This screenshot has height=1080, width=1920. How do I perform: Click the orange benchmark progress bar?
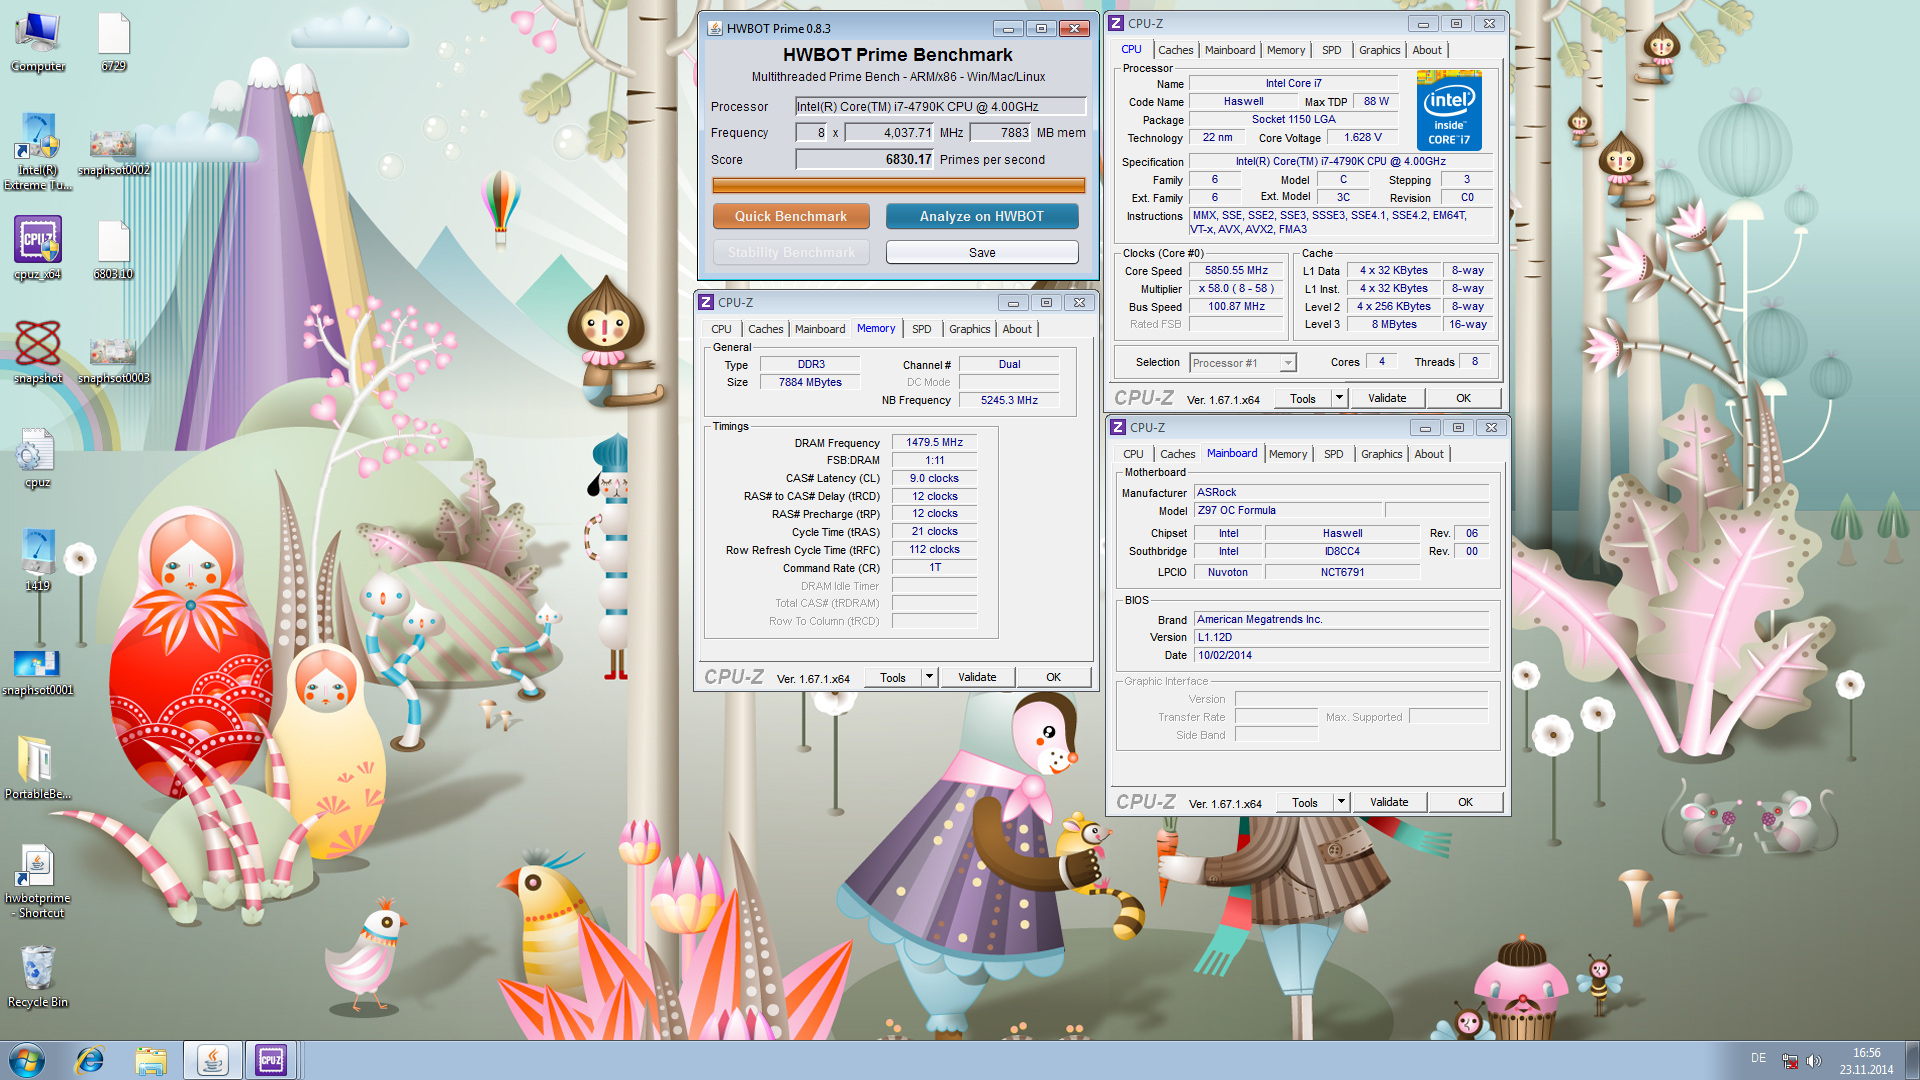pyautogui.click(x=898, y=185)
